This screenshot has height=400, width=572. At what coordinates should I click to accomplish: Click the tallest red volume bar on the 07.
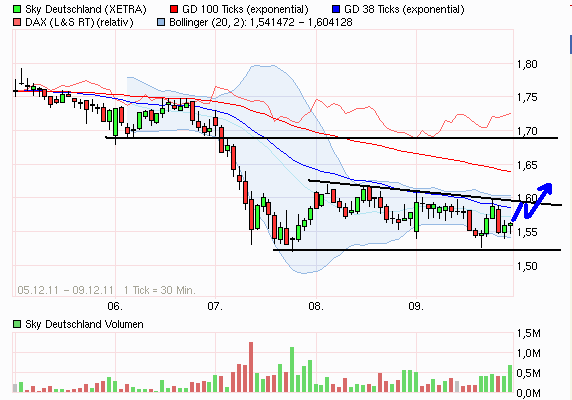click(251, 367)
